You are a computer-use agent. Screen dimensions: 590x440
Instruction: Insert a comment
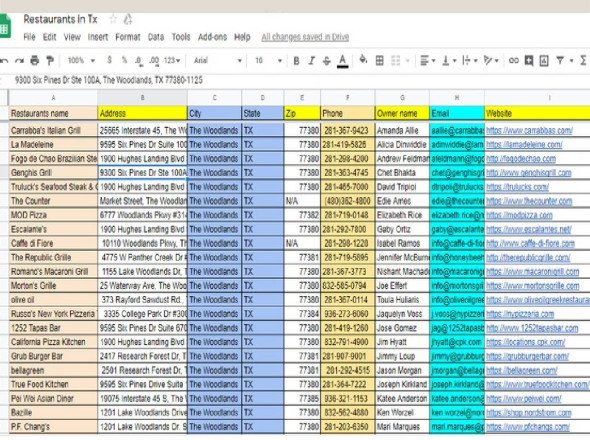[529, 60]
